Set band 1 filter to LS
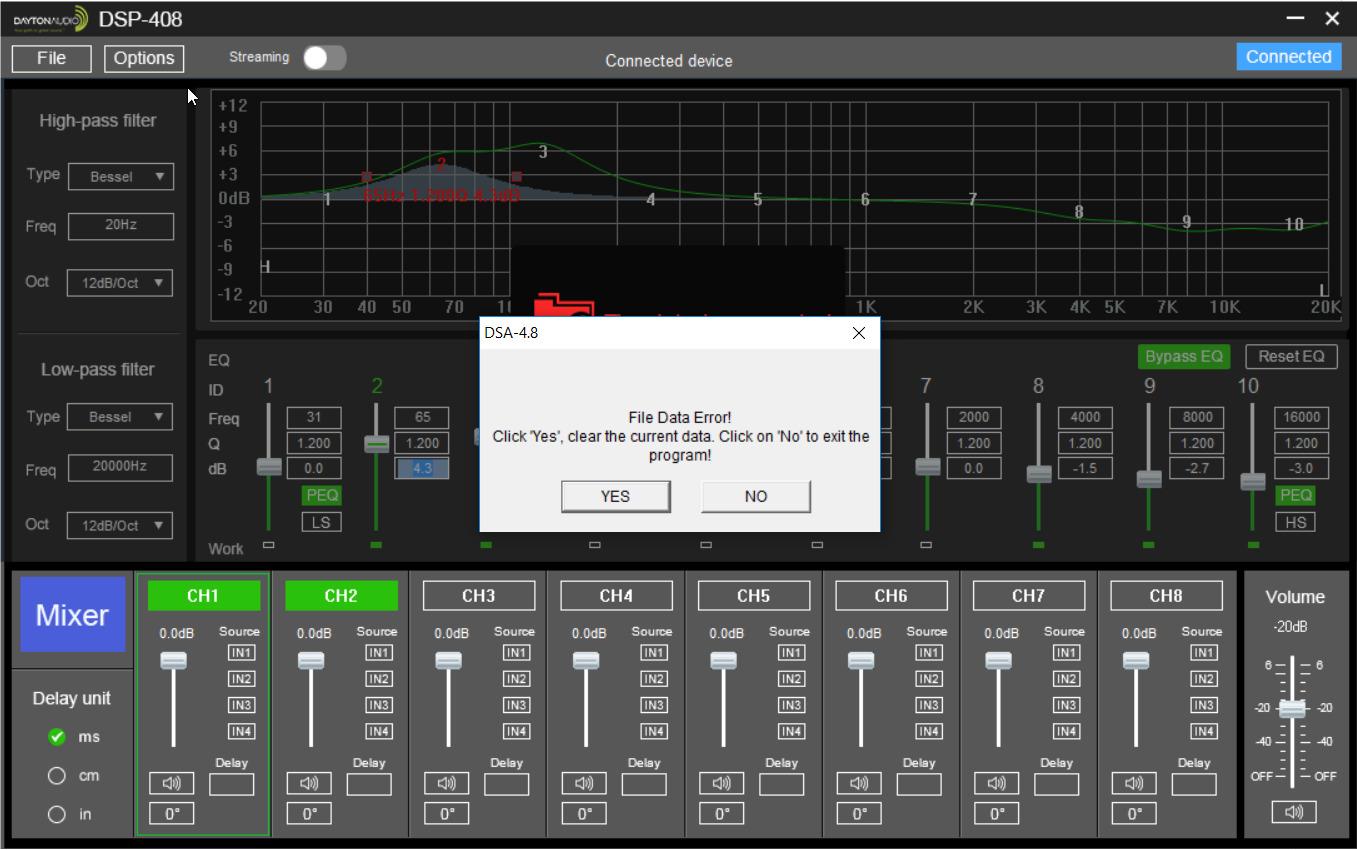This screenshot has height=850, width=1357. (x=321, y=522)
